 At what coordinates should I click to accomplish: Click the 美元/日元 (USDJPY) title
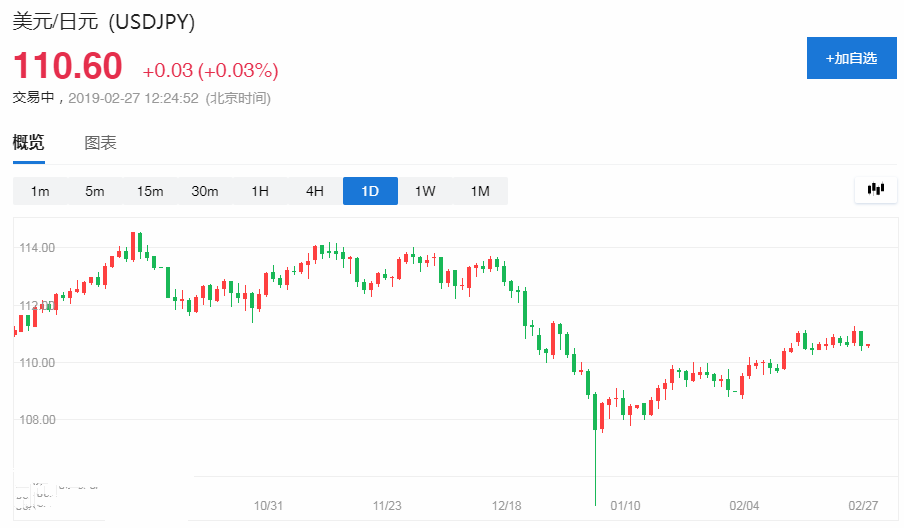(104, 21)
